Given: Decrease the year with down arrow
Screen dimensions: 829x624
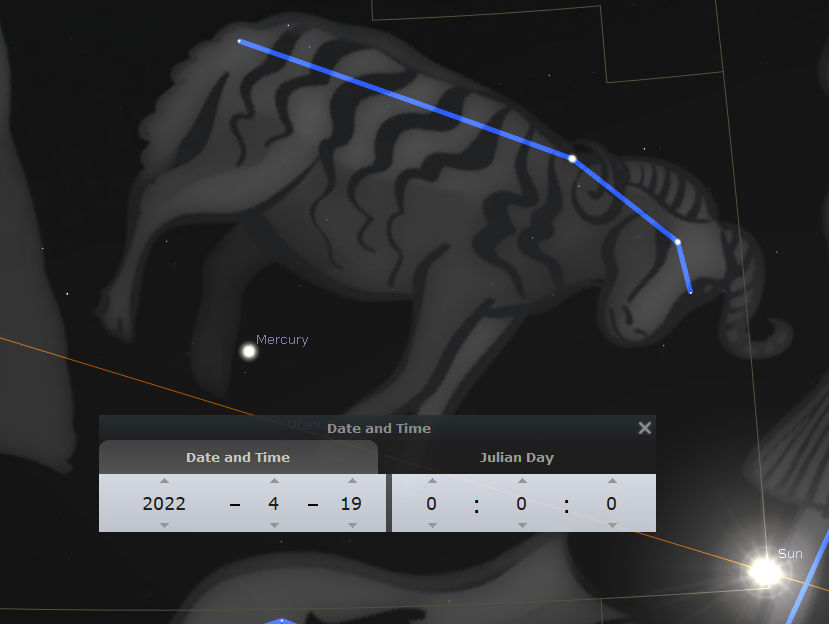Looking at the screenshot, I should point(164,525).
